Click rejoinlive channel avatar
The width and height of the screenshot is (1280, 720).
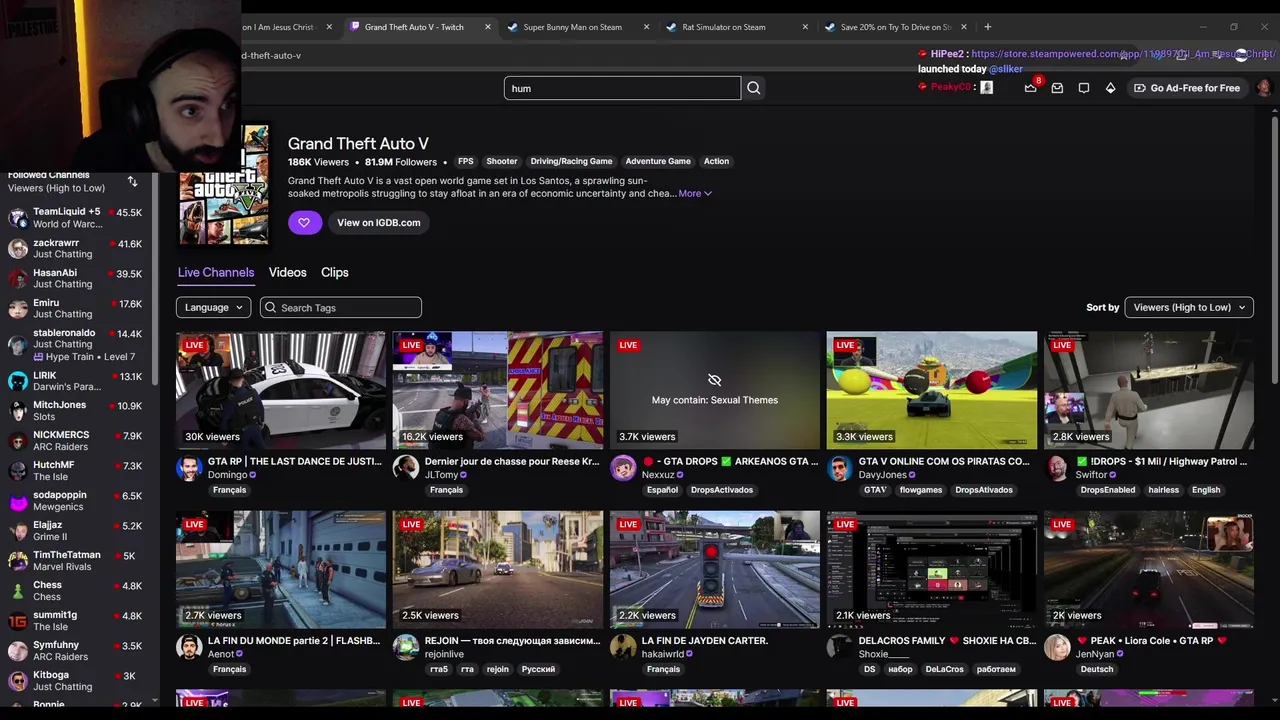[406, 647]
